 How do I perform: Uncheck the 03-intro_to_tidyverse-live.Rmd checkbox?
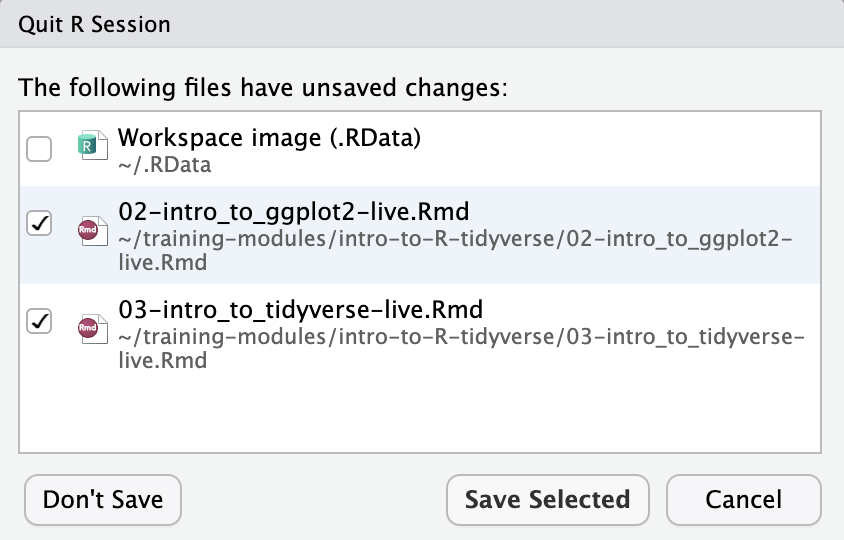click(39, 322)
